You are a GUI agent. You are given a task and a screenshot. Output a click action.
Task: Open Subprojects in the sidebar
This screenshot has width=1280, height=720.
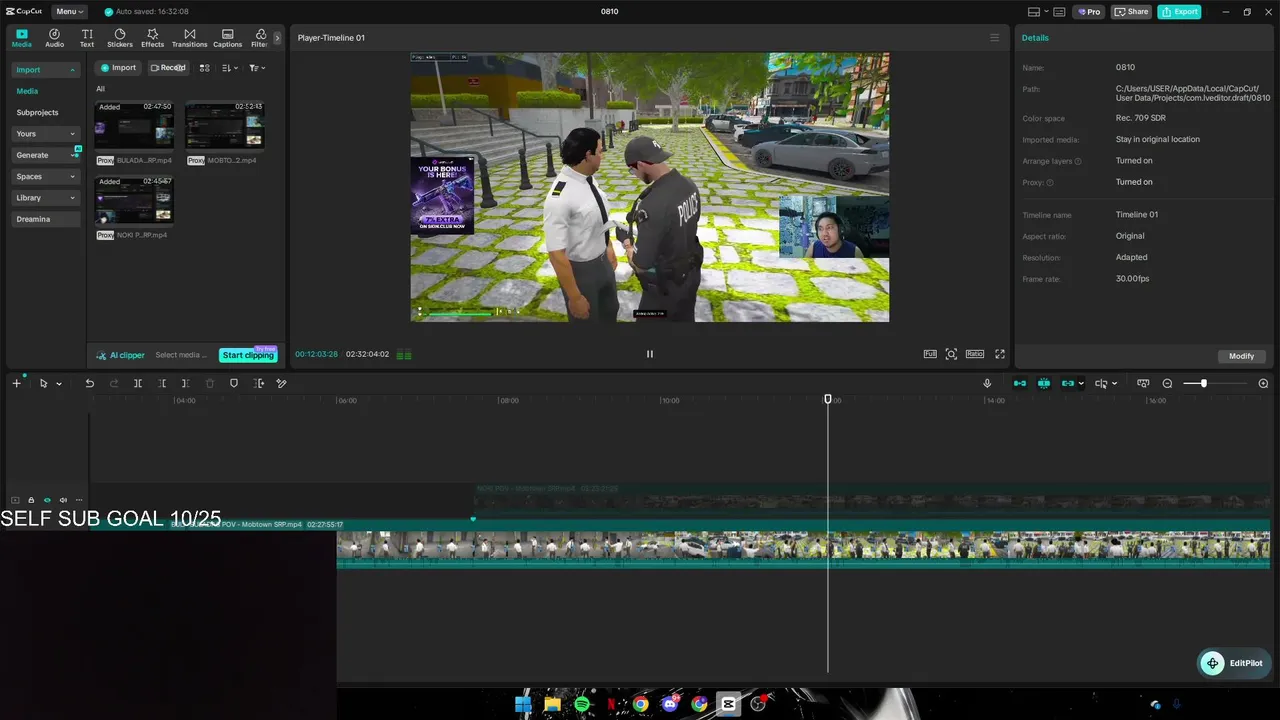(38, 113)
